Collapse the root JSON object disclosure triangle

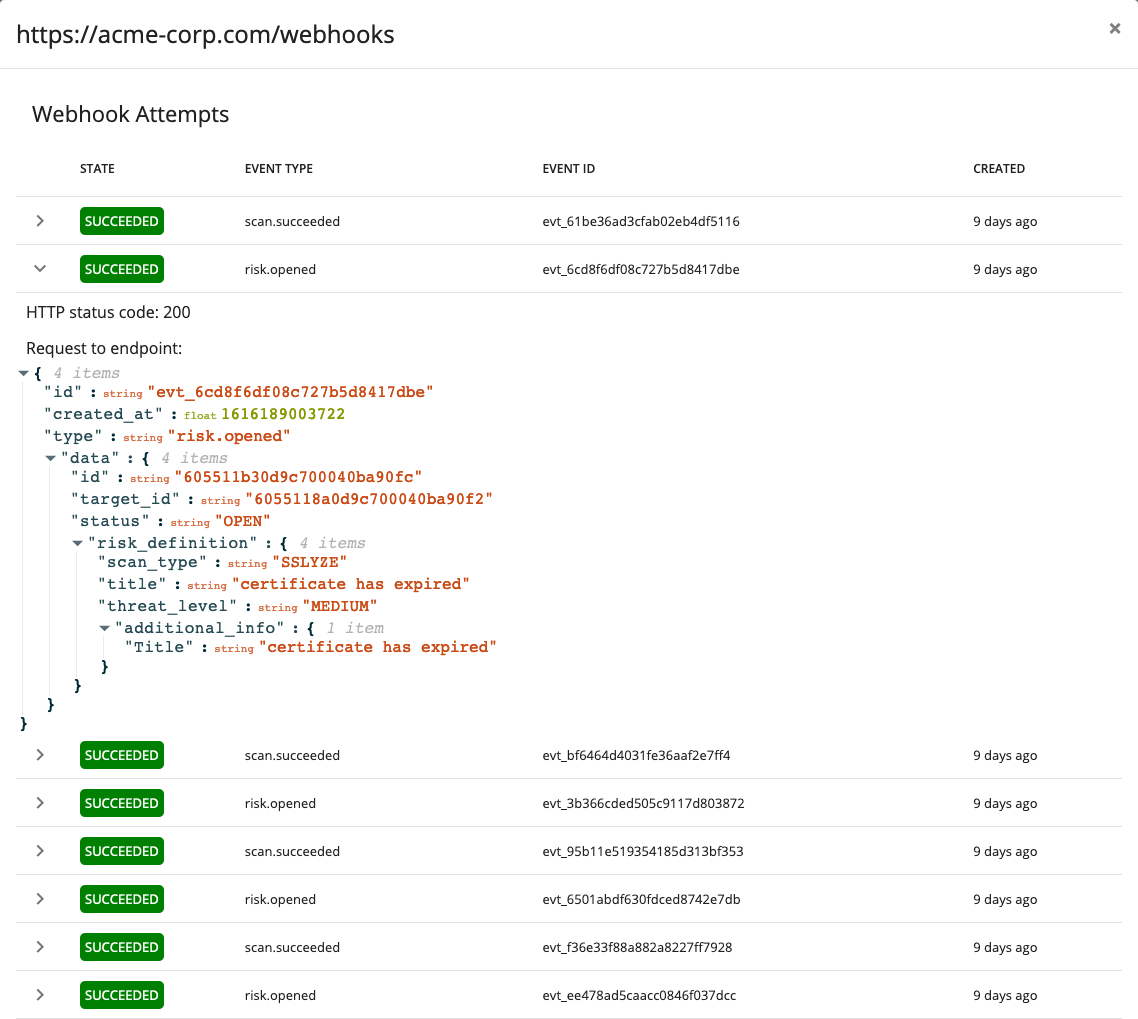[24, 372]
